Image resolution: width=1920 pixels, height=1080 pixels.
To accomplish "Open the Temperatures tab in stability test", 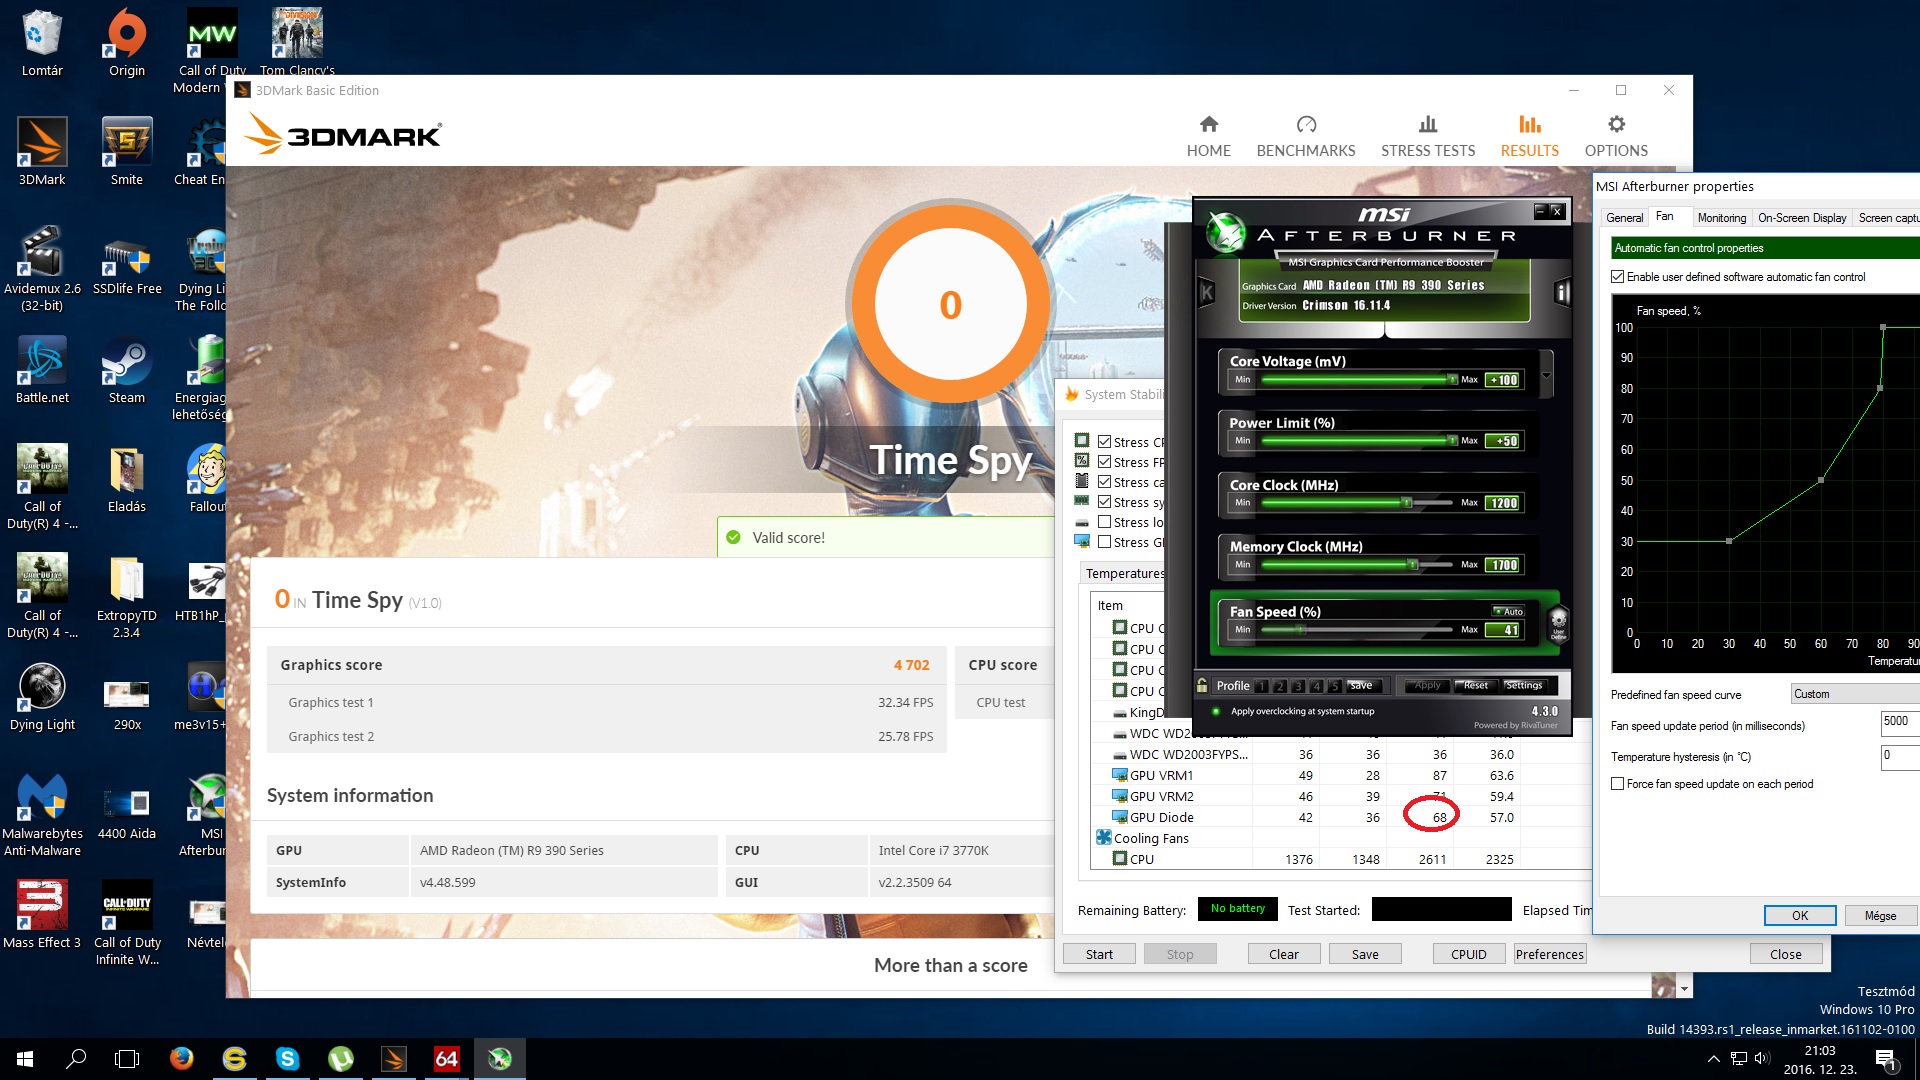I will click(1123, 573).
